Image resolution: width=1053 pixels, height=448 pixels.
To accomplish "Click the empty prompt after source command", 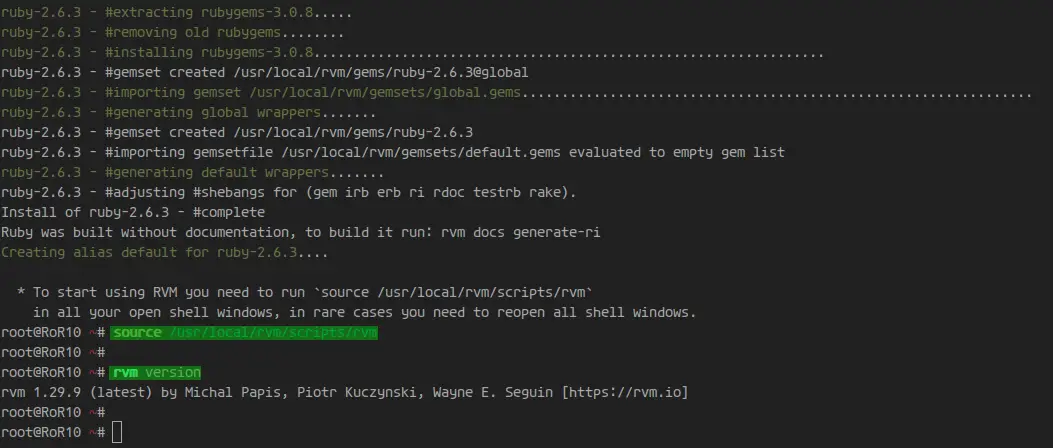I will (x=54, y=353).
